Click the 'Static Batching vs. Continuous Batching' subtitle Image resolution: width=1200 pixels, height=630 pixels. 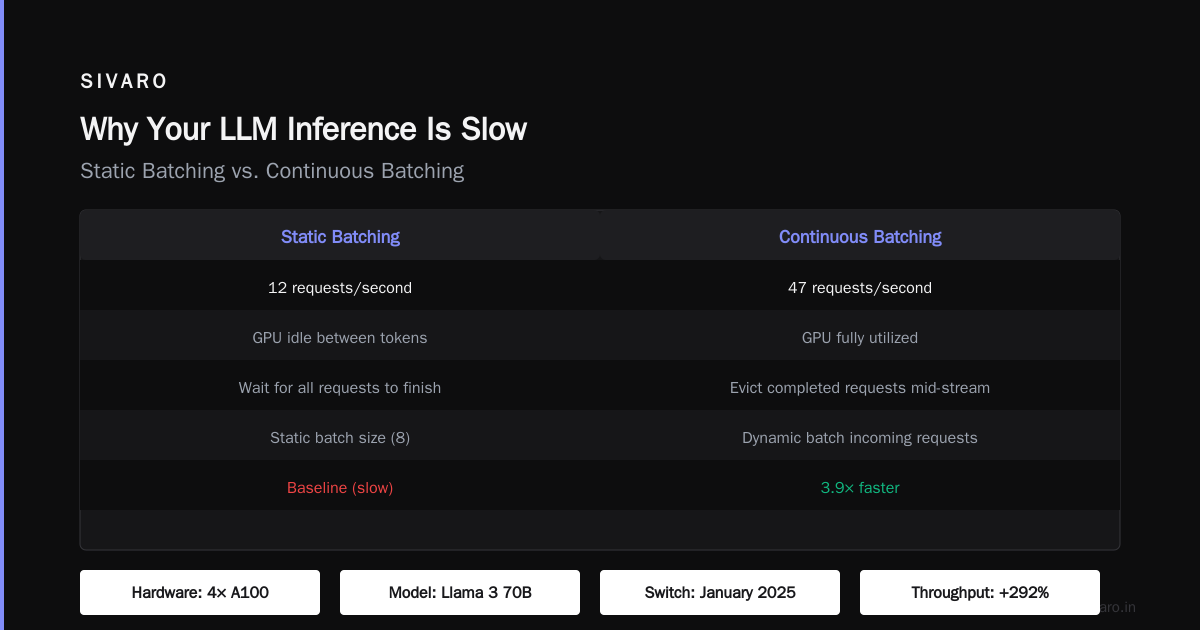coord(272,170)
